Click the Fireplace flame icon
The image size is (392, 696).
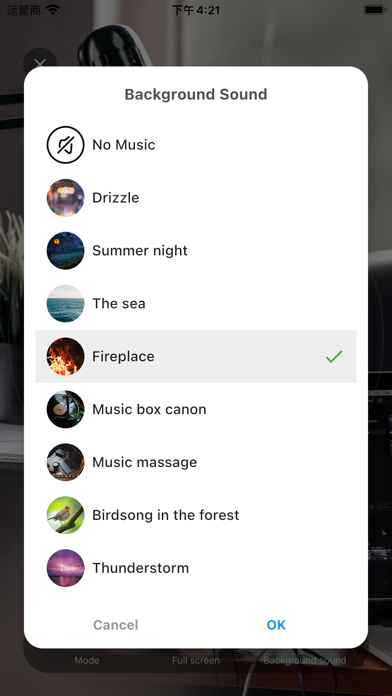[65, 356]
